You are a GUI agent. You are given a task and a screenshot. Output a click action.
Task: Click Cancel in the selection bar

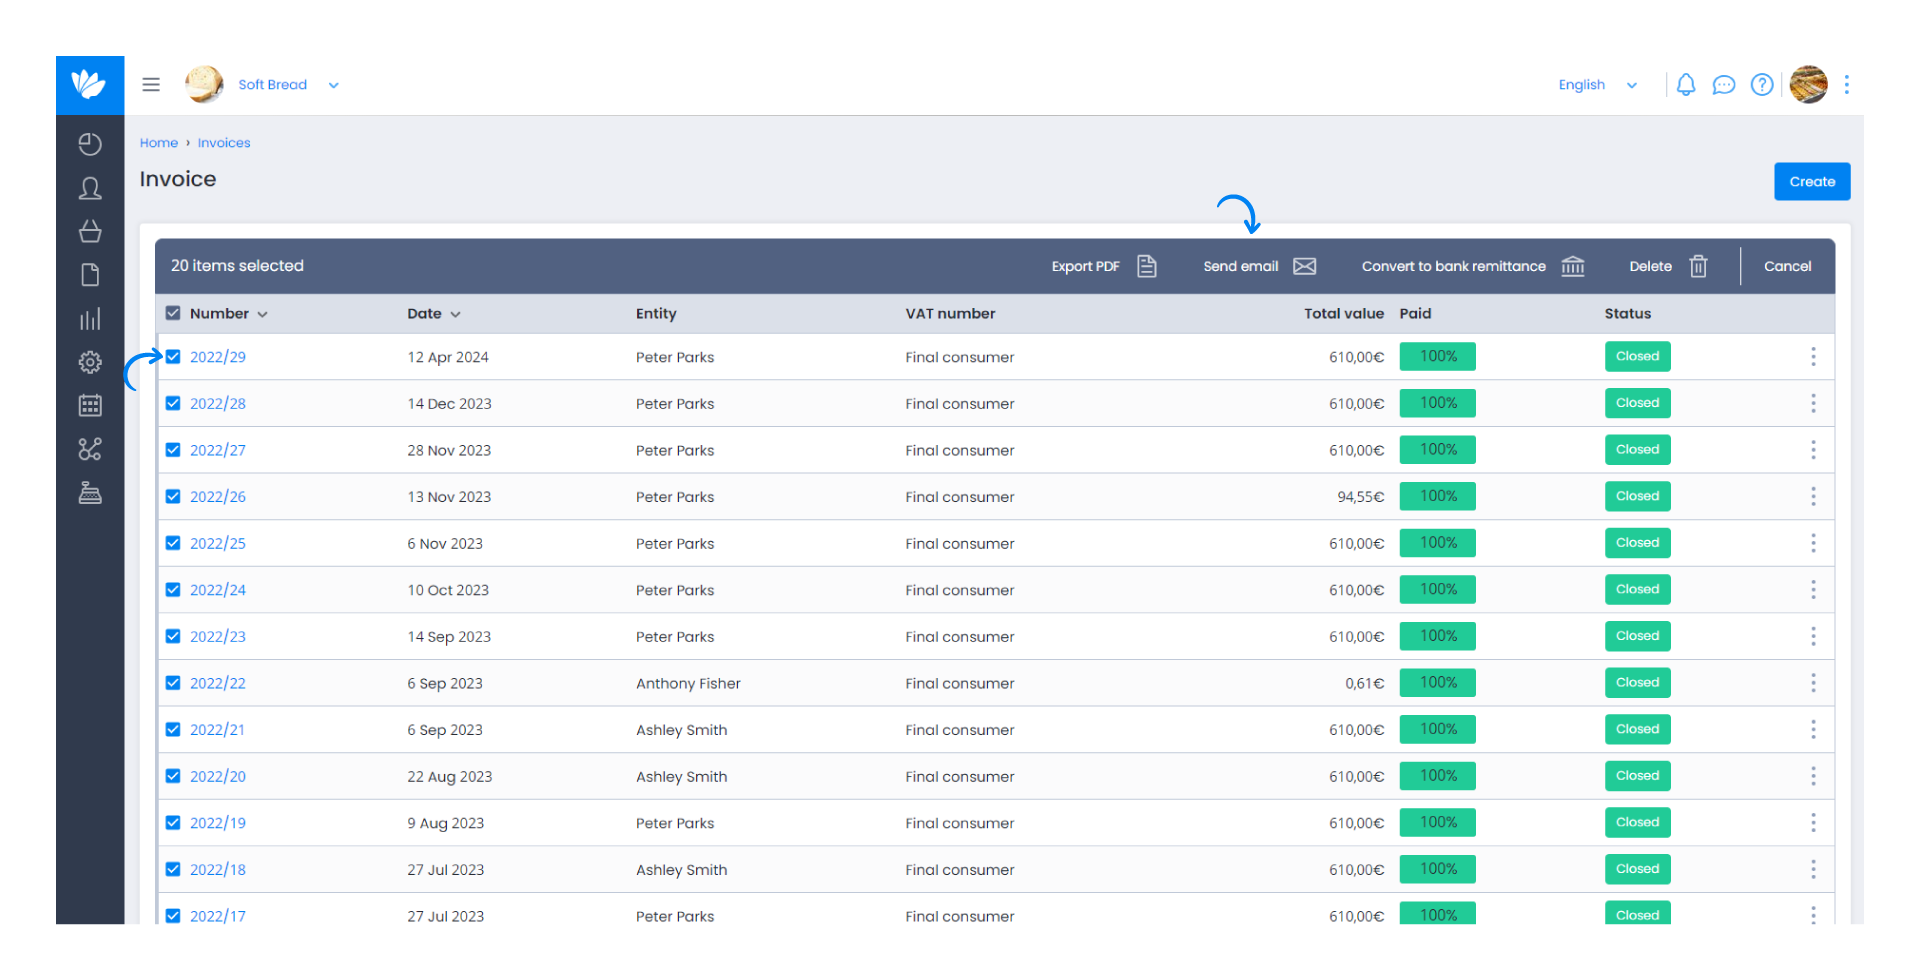(1787, 266)
